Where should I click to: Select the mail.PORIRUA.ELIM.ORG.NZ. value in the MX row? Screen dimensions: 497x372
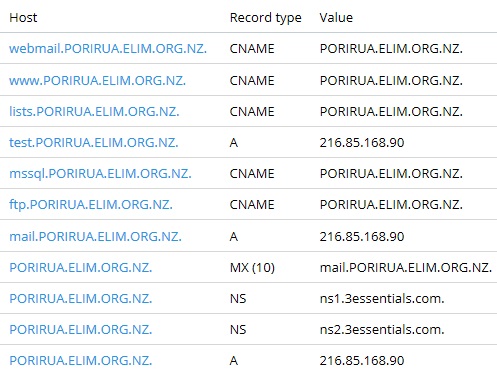[x=406, y=268]
